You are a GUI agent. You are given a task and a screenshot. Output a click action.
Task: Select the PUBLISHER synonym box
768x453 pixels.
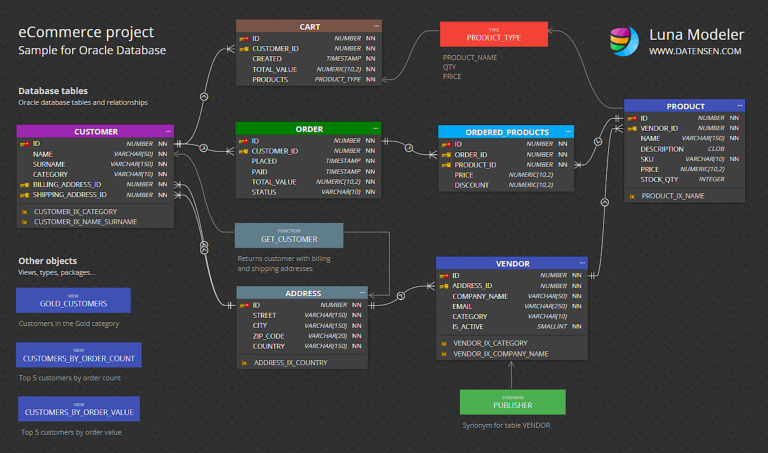[x=512, y=402]
